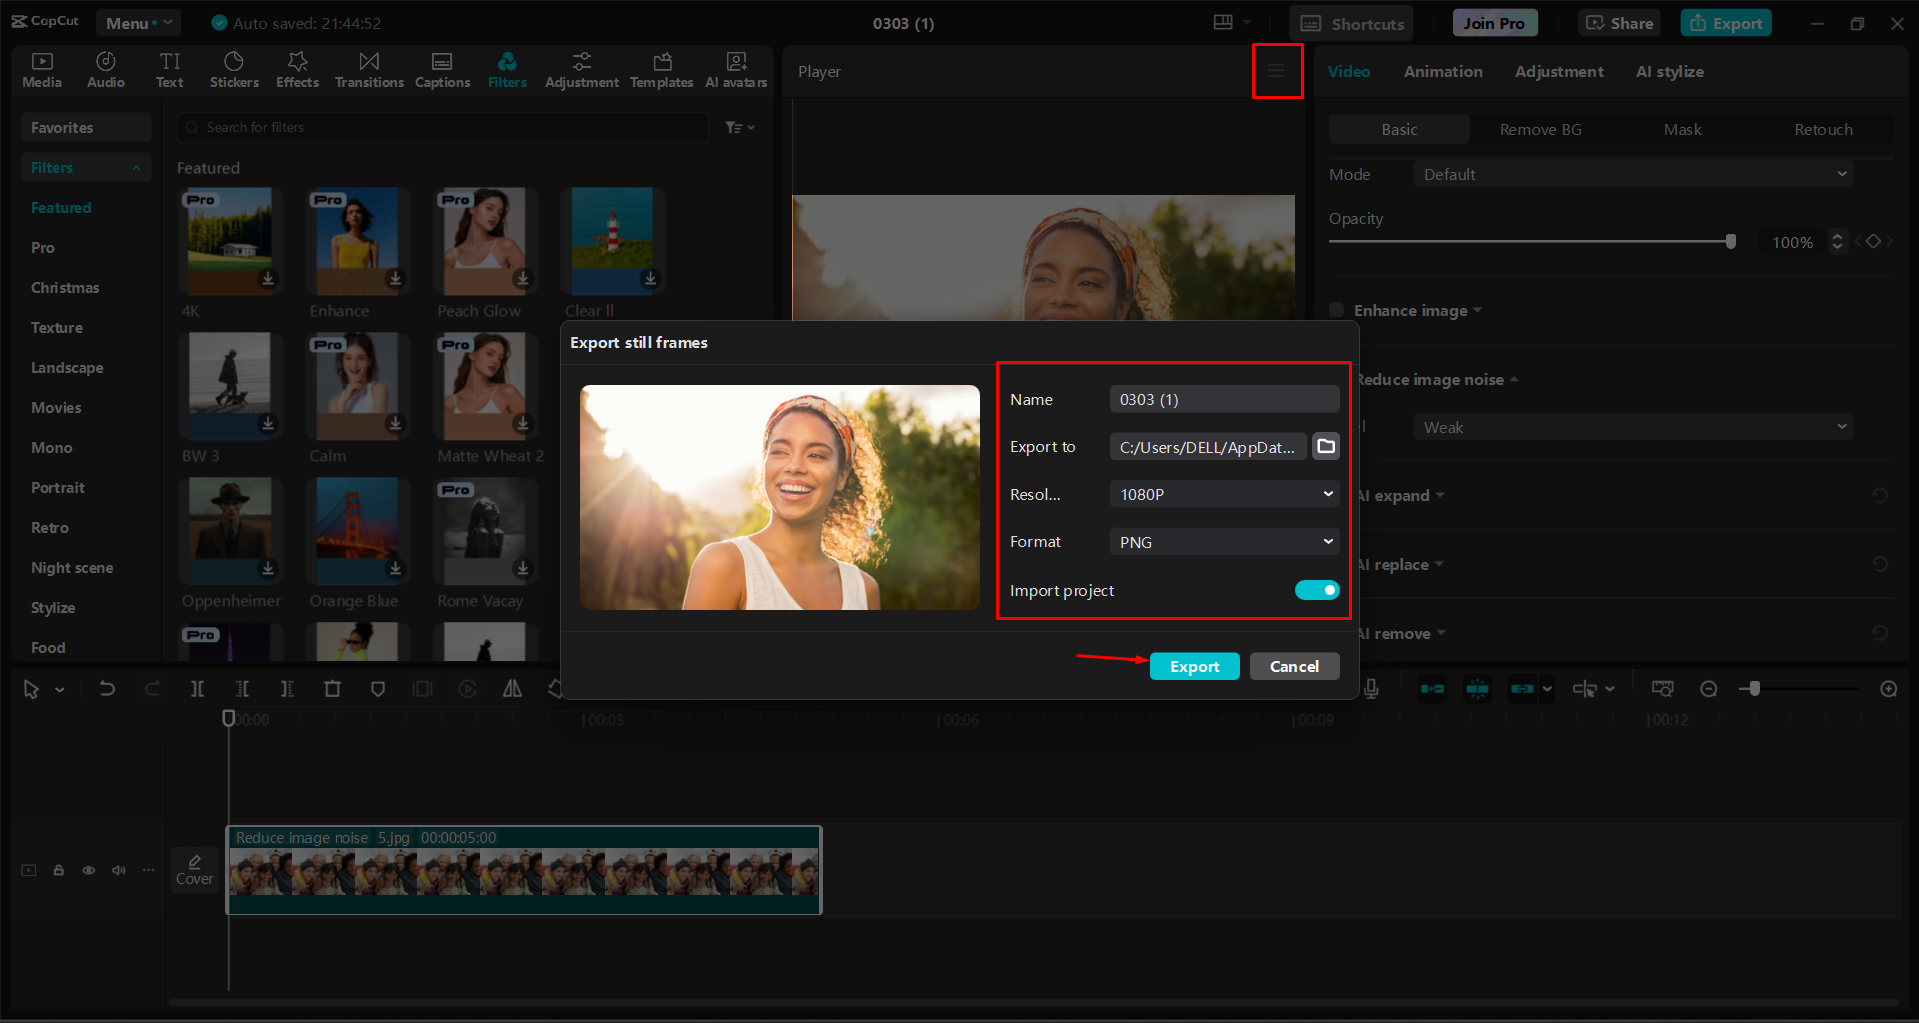Switch to the Animation tab

(1442, 71)
